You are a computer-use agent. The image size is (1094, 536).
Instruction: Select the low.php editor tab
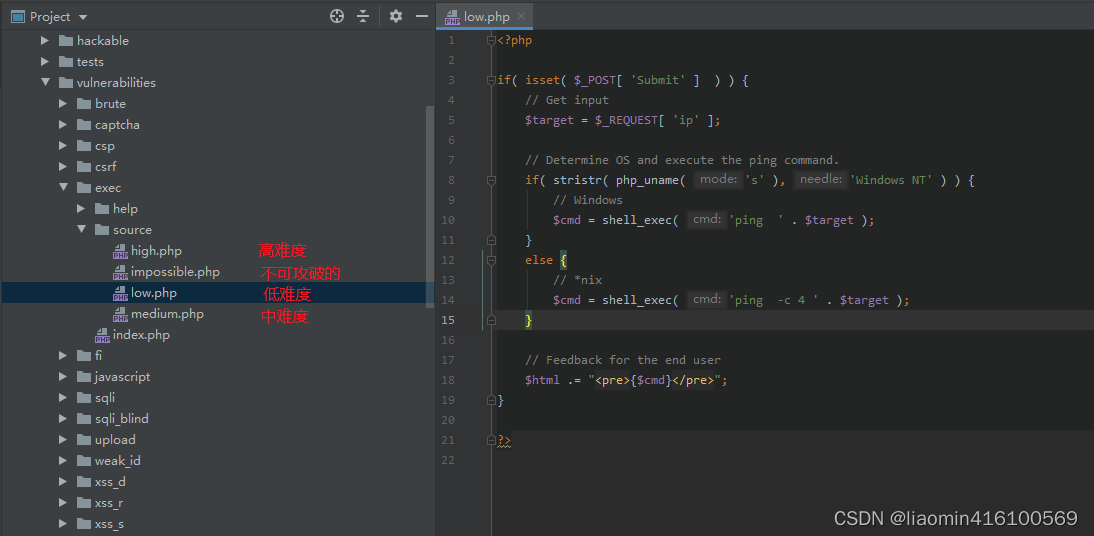(484, 16)
